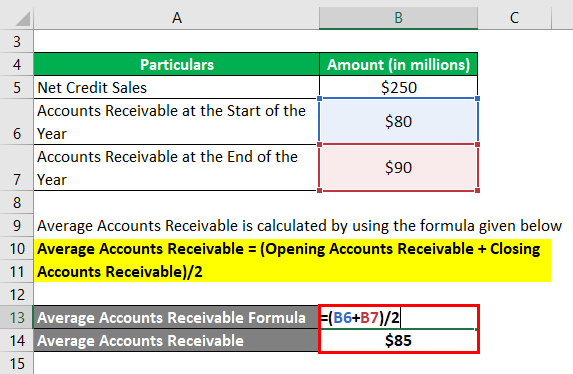Viewport: 573px width, 374px height.
Task: Click the 'Particulars' header cell
Action: pyautogui.click(x=177, y=64)
